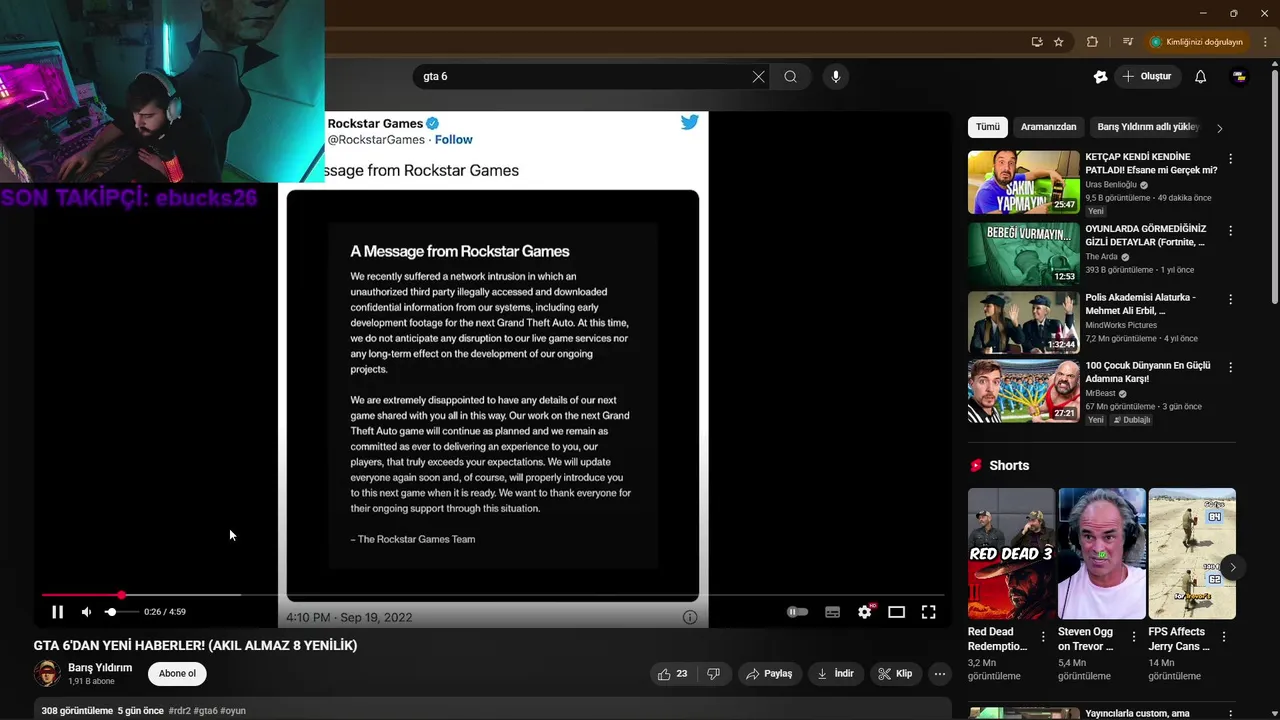Open the Polis Akademisi Alaturka video thumbnail

coord(1024,323)
